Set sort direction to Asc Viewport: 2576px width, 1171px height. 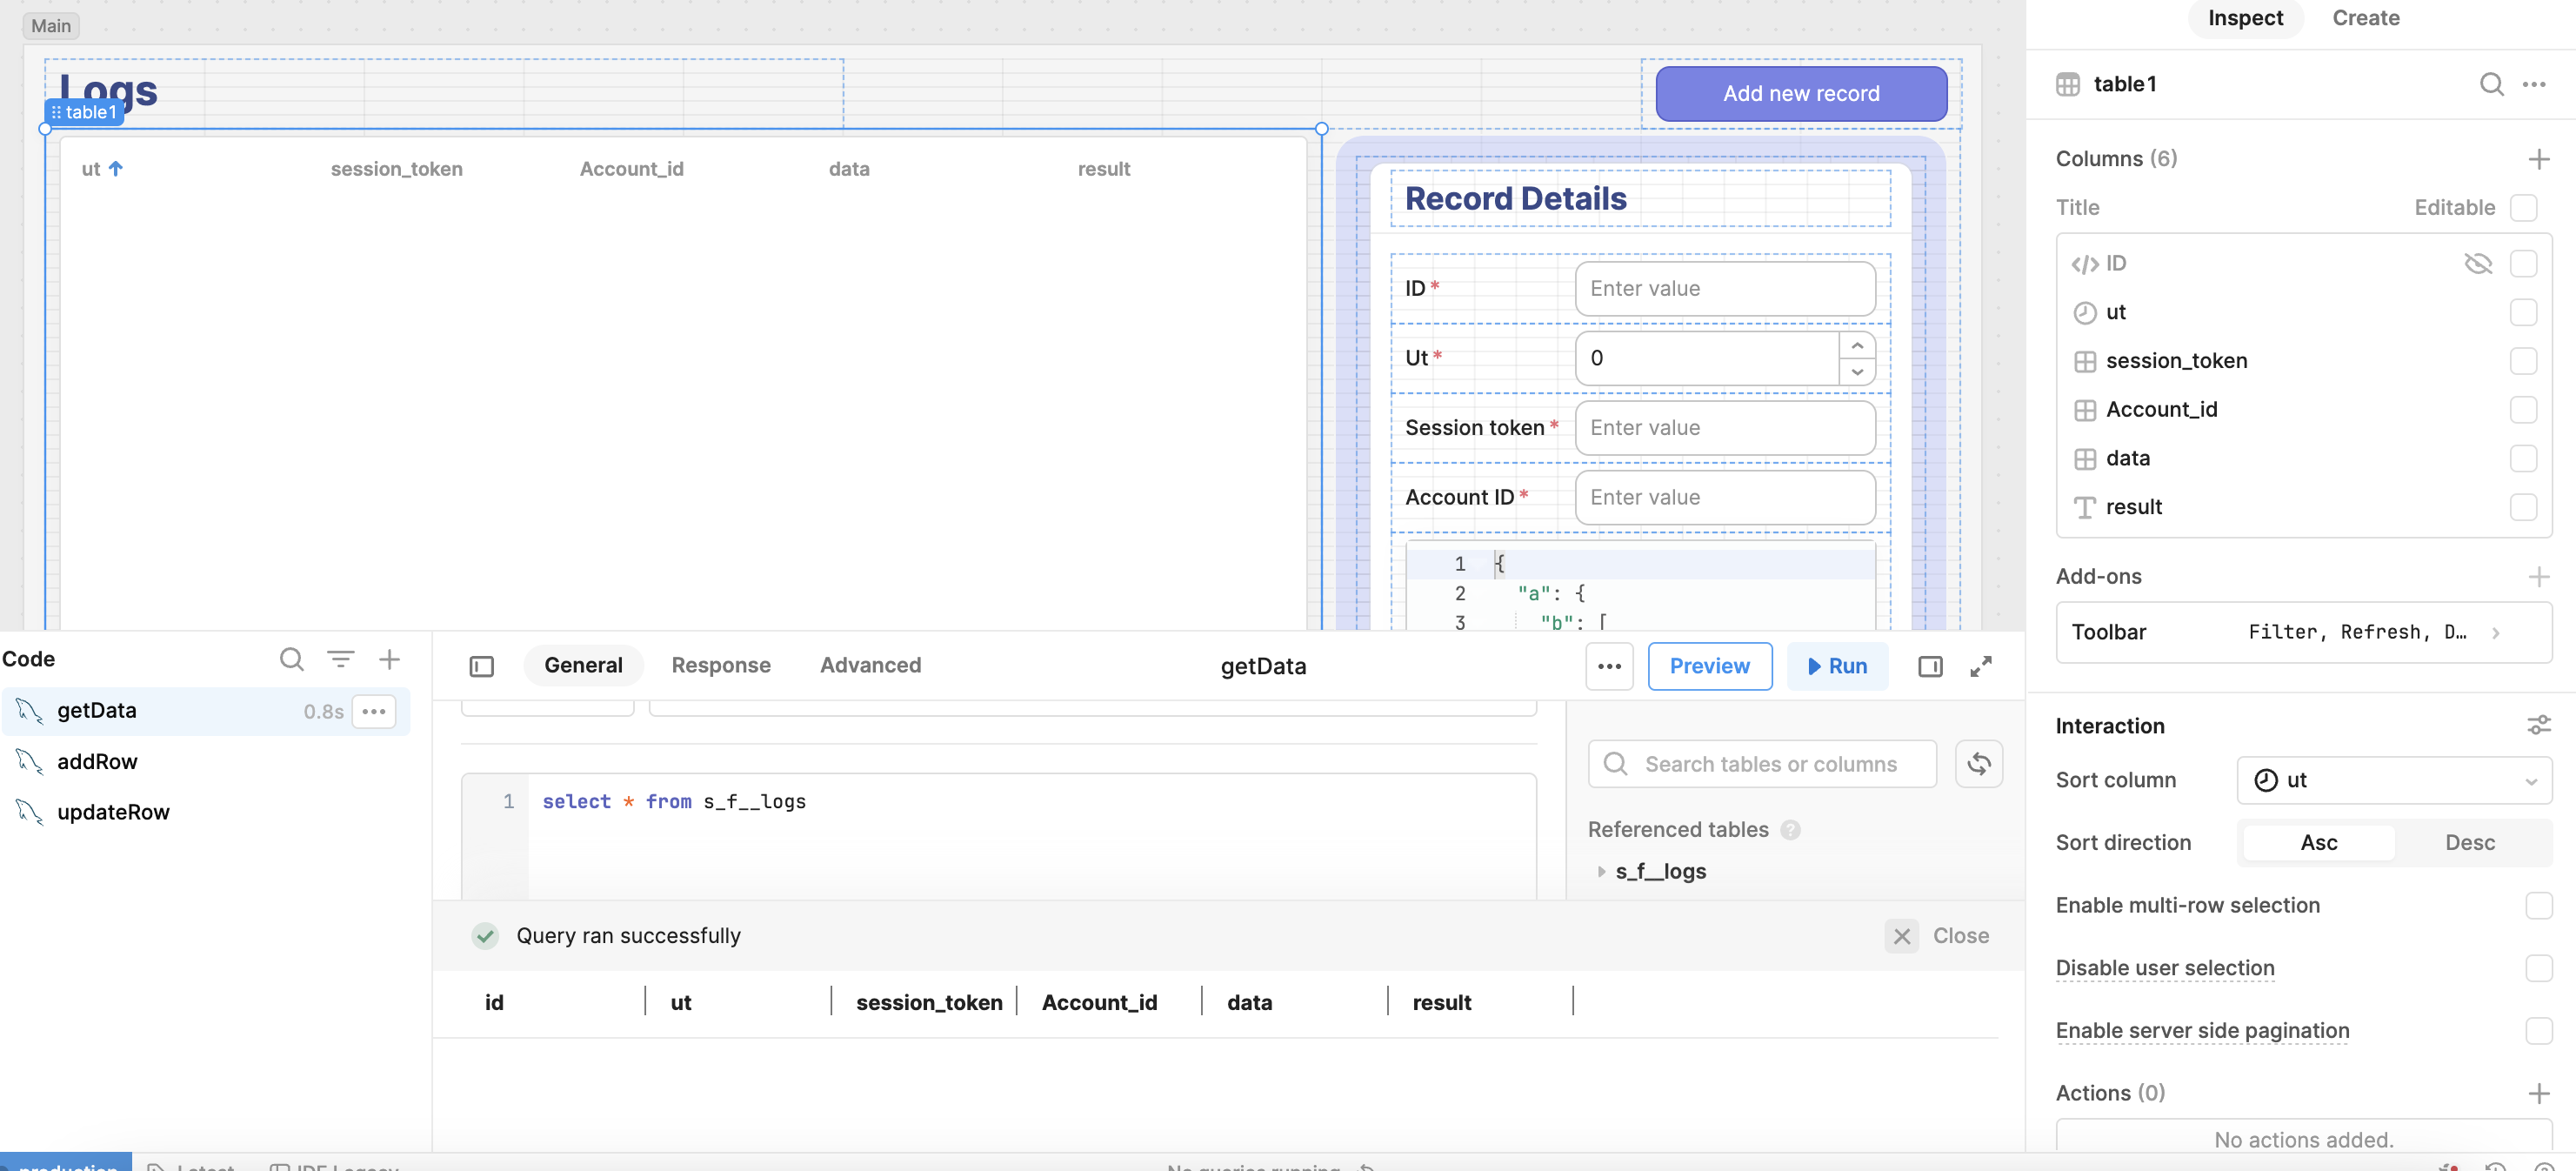coord(2318,843)
